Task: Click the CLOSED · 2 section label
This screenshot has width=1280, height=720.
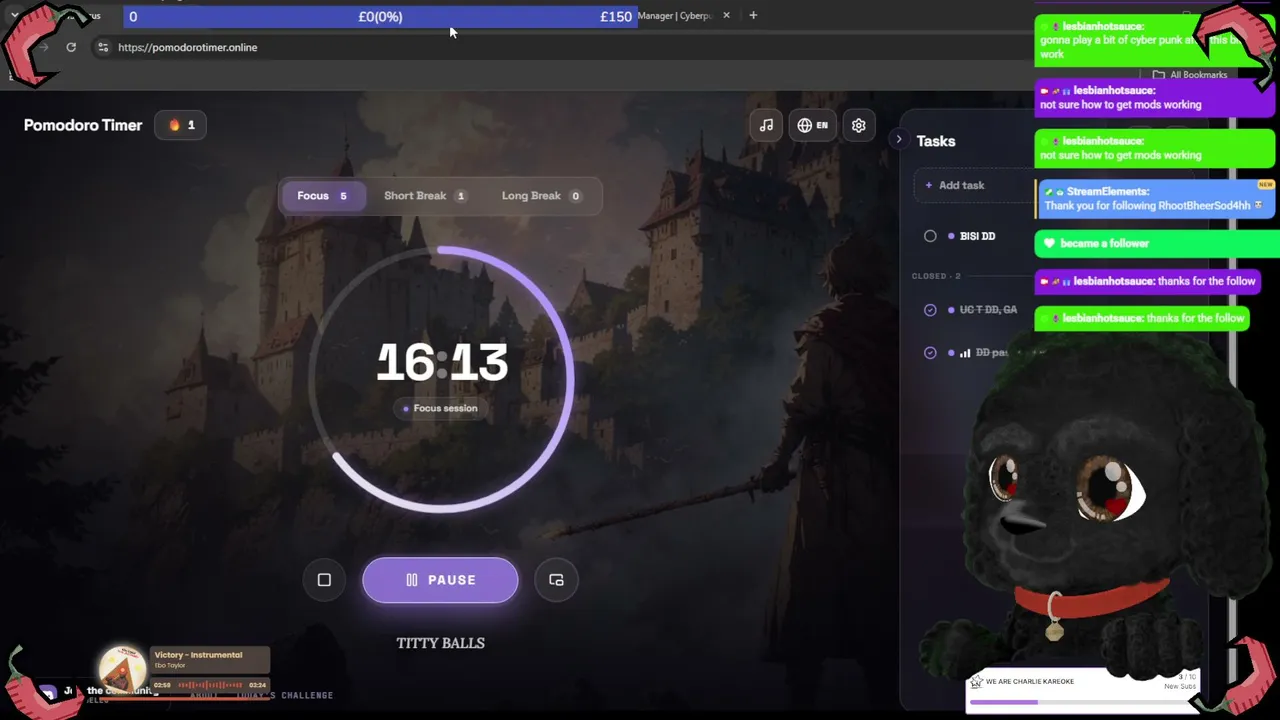Action: [936, 276]
